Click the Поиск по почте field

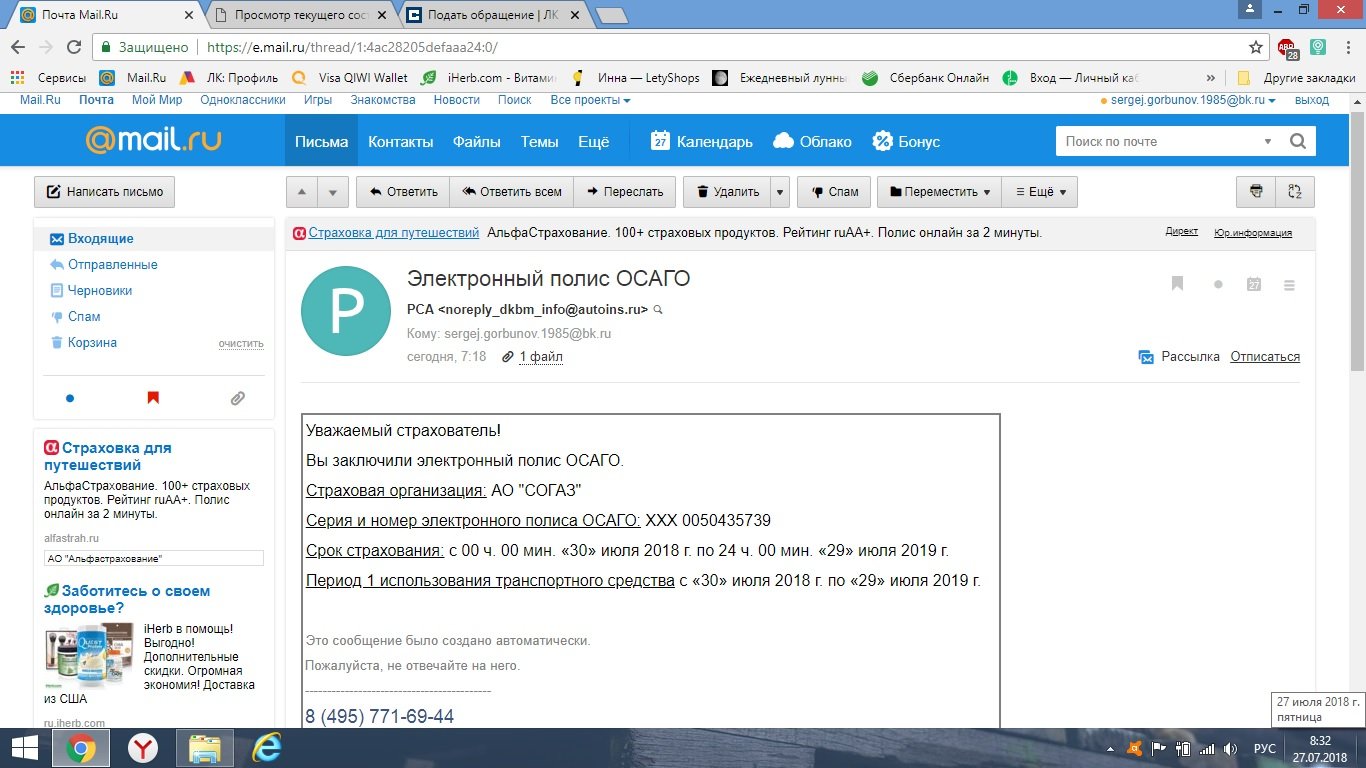[x=1158, y=141]
